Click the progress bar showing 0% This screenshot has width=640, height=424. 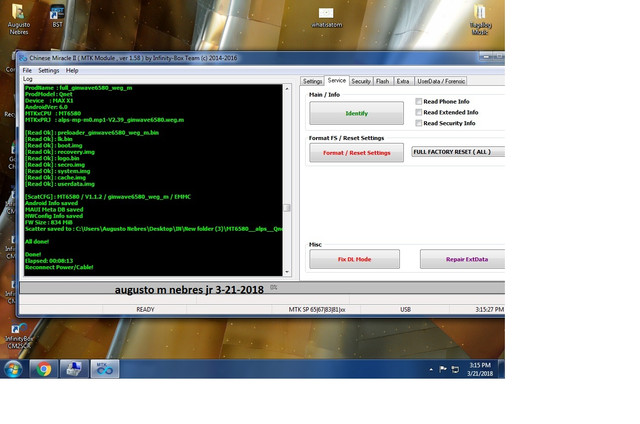point(262,288)
